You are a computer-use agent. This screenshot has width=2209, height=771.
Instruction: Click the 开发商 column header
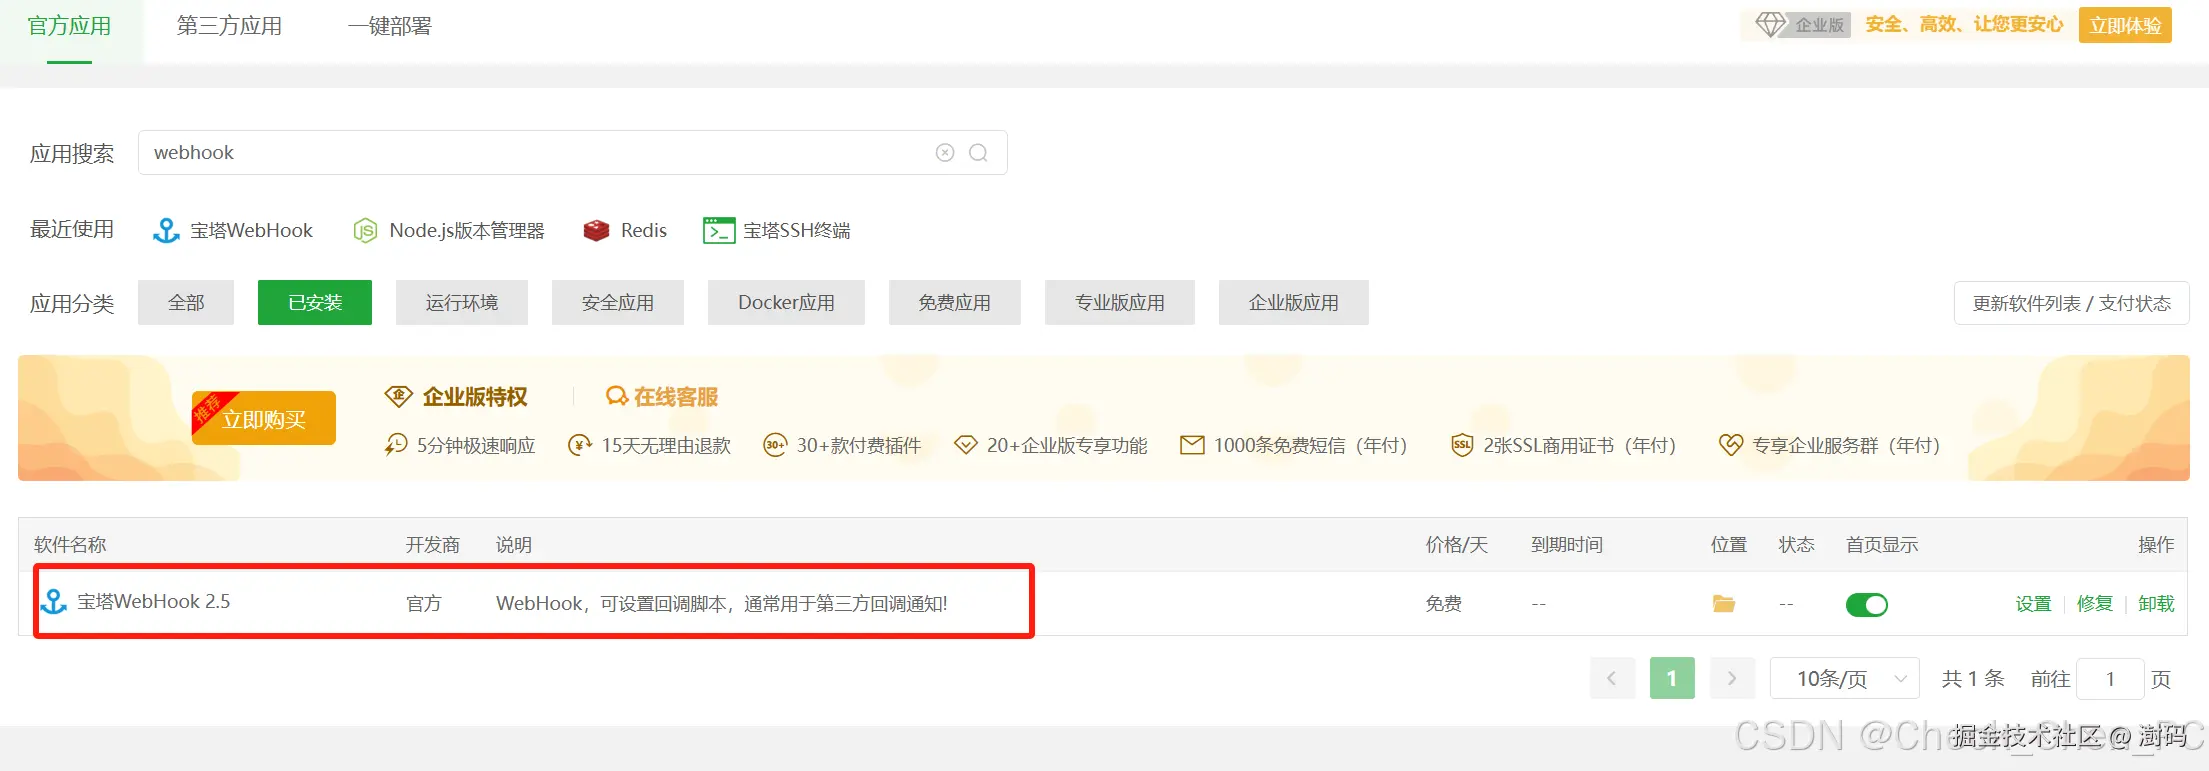click(x=432, y=545)
